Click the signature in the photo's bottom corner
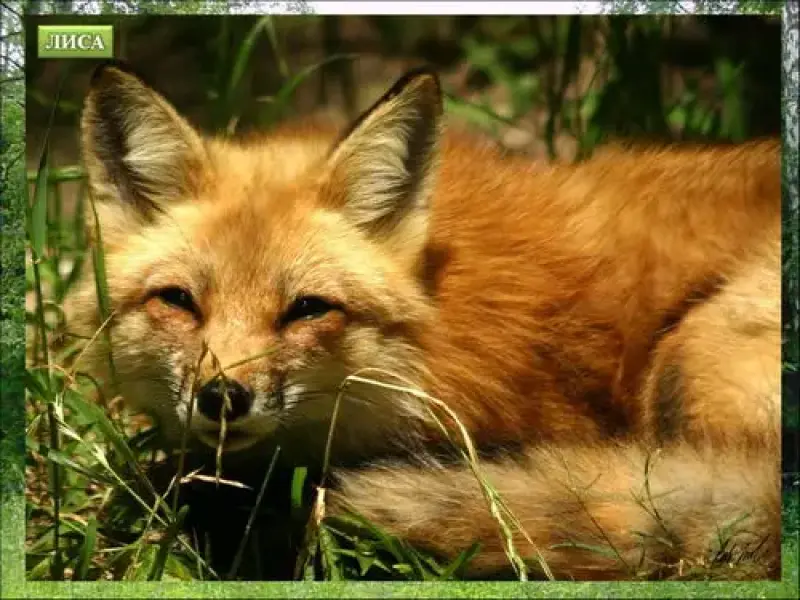Screen dimensions: 800x600 pyautogui.click(x=742, y=548)
